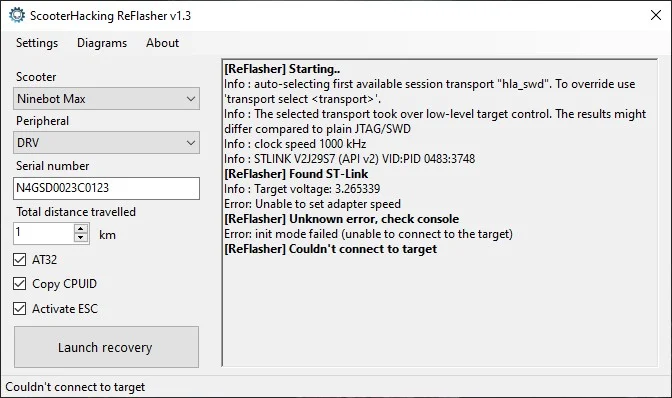Toggle the Copy CPUID checkbox
The height and width of the screenshot is (398, 672).
click(19, 284)
